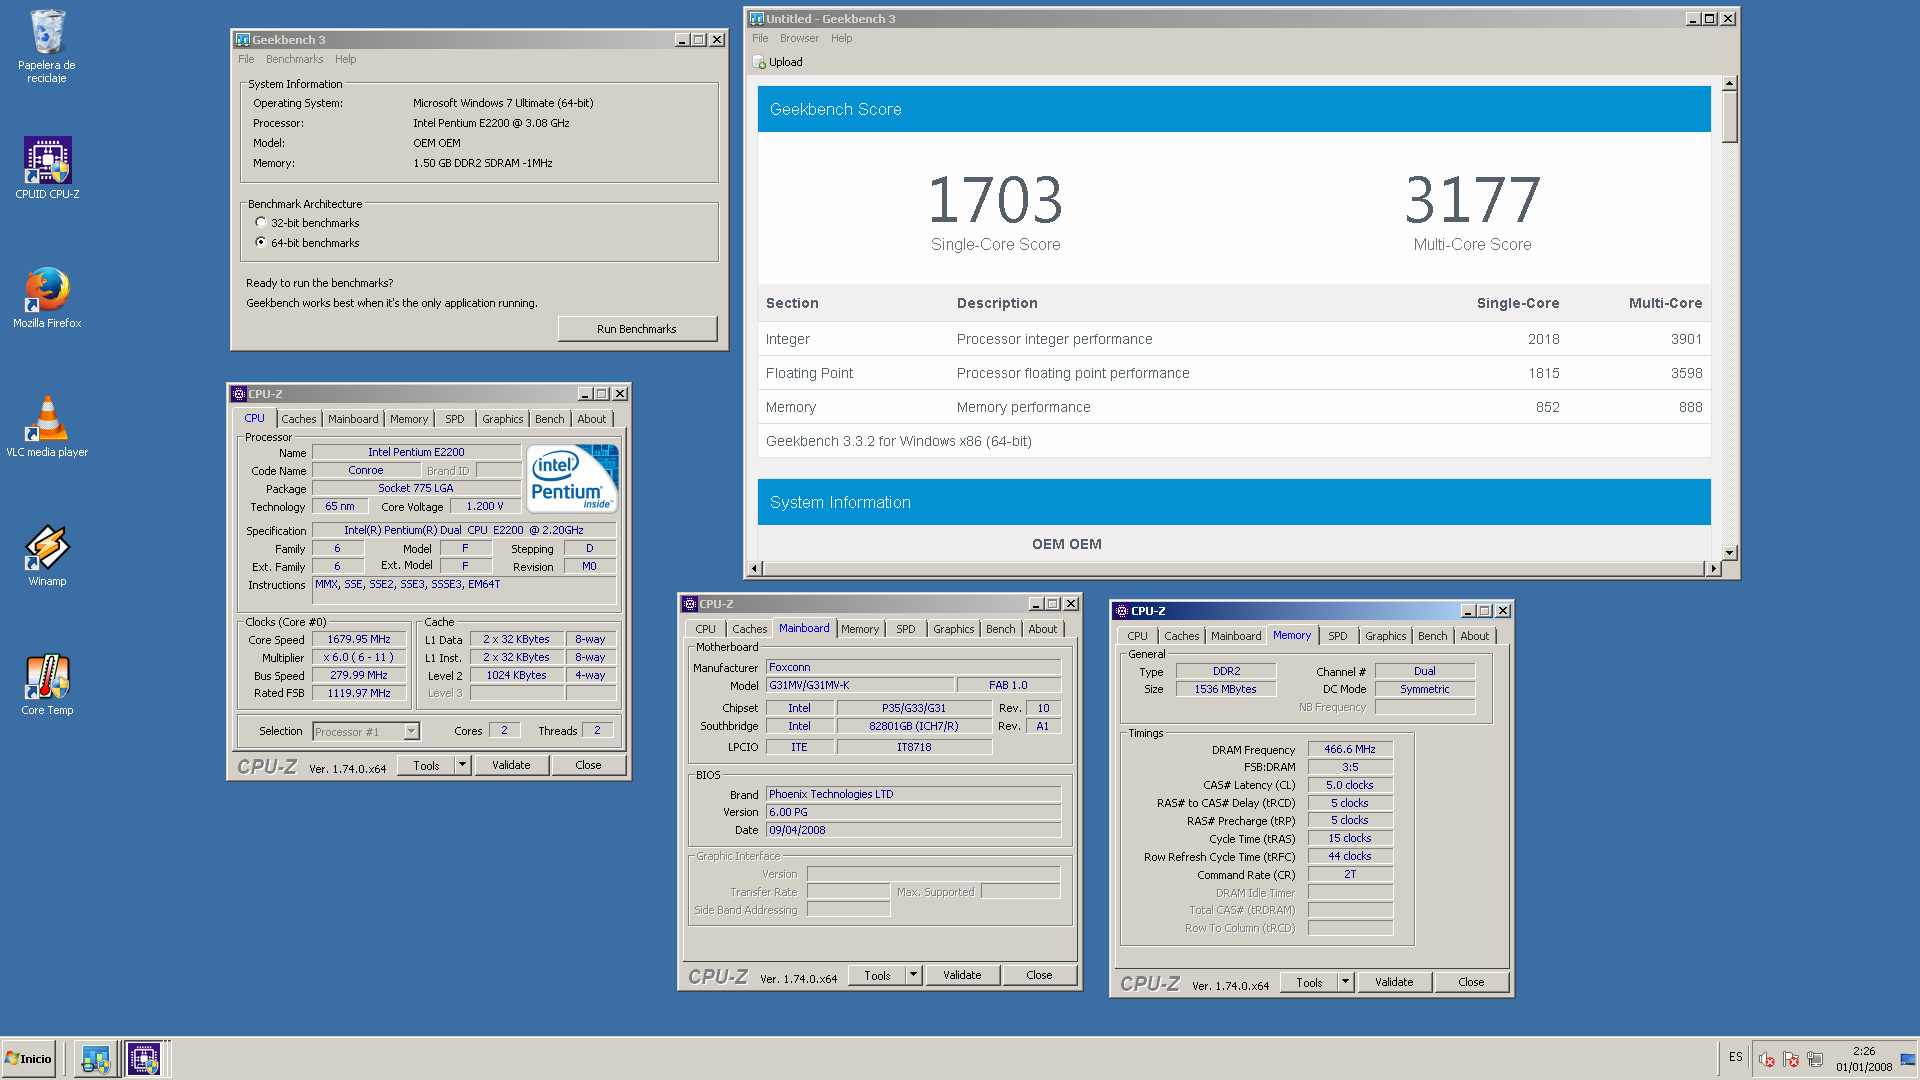The image size is (1920, 1080).
Task: Select the CPU-Z taskbar icon
Action: click(144, 1059)
